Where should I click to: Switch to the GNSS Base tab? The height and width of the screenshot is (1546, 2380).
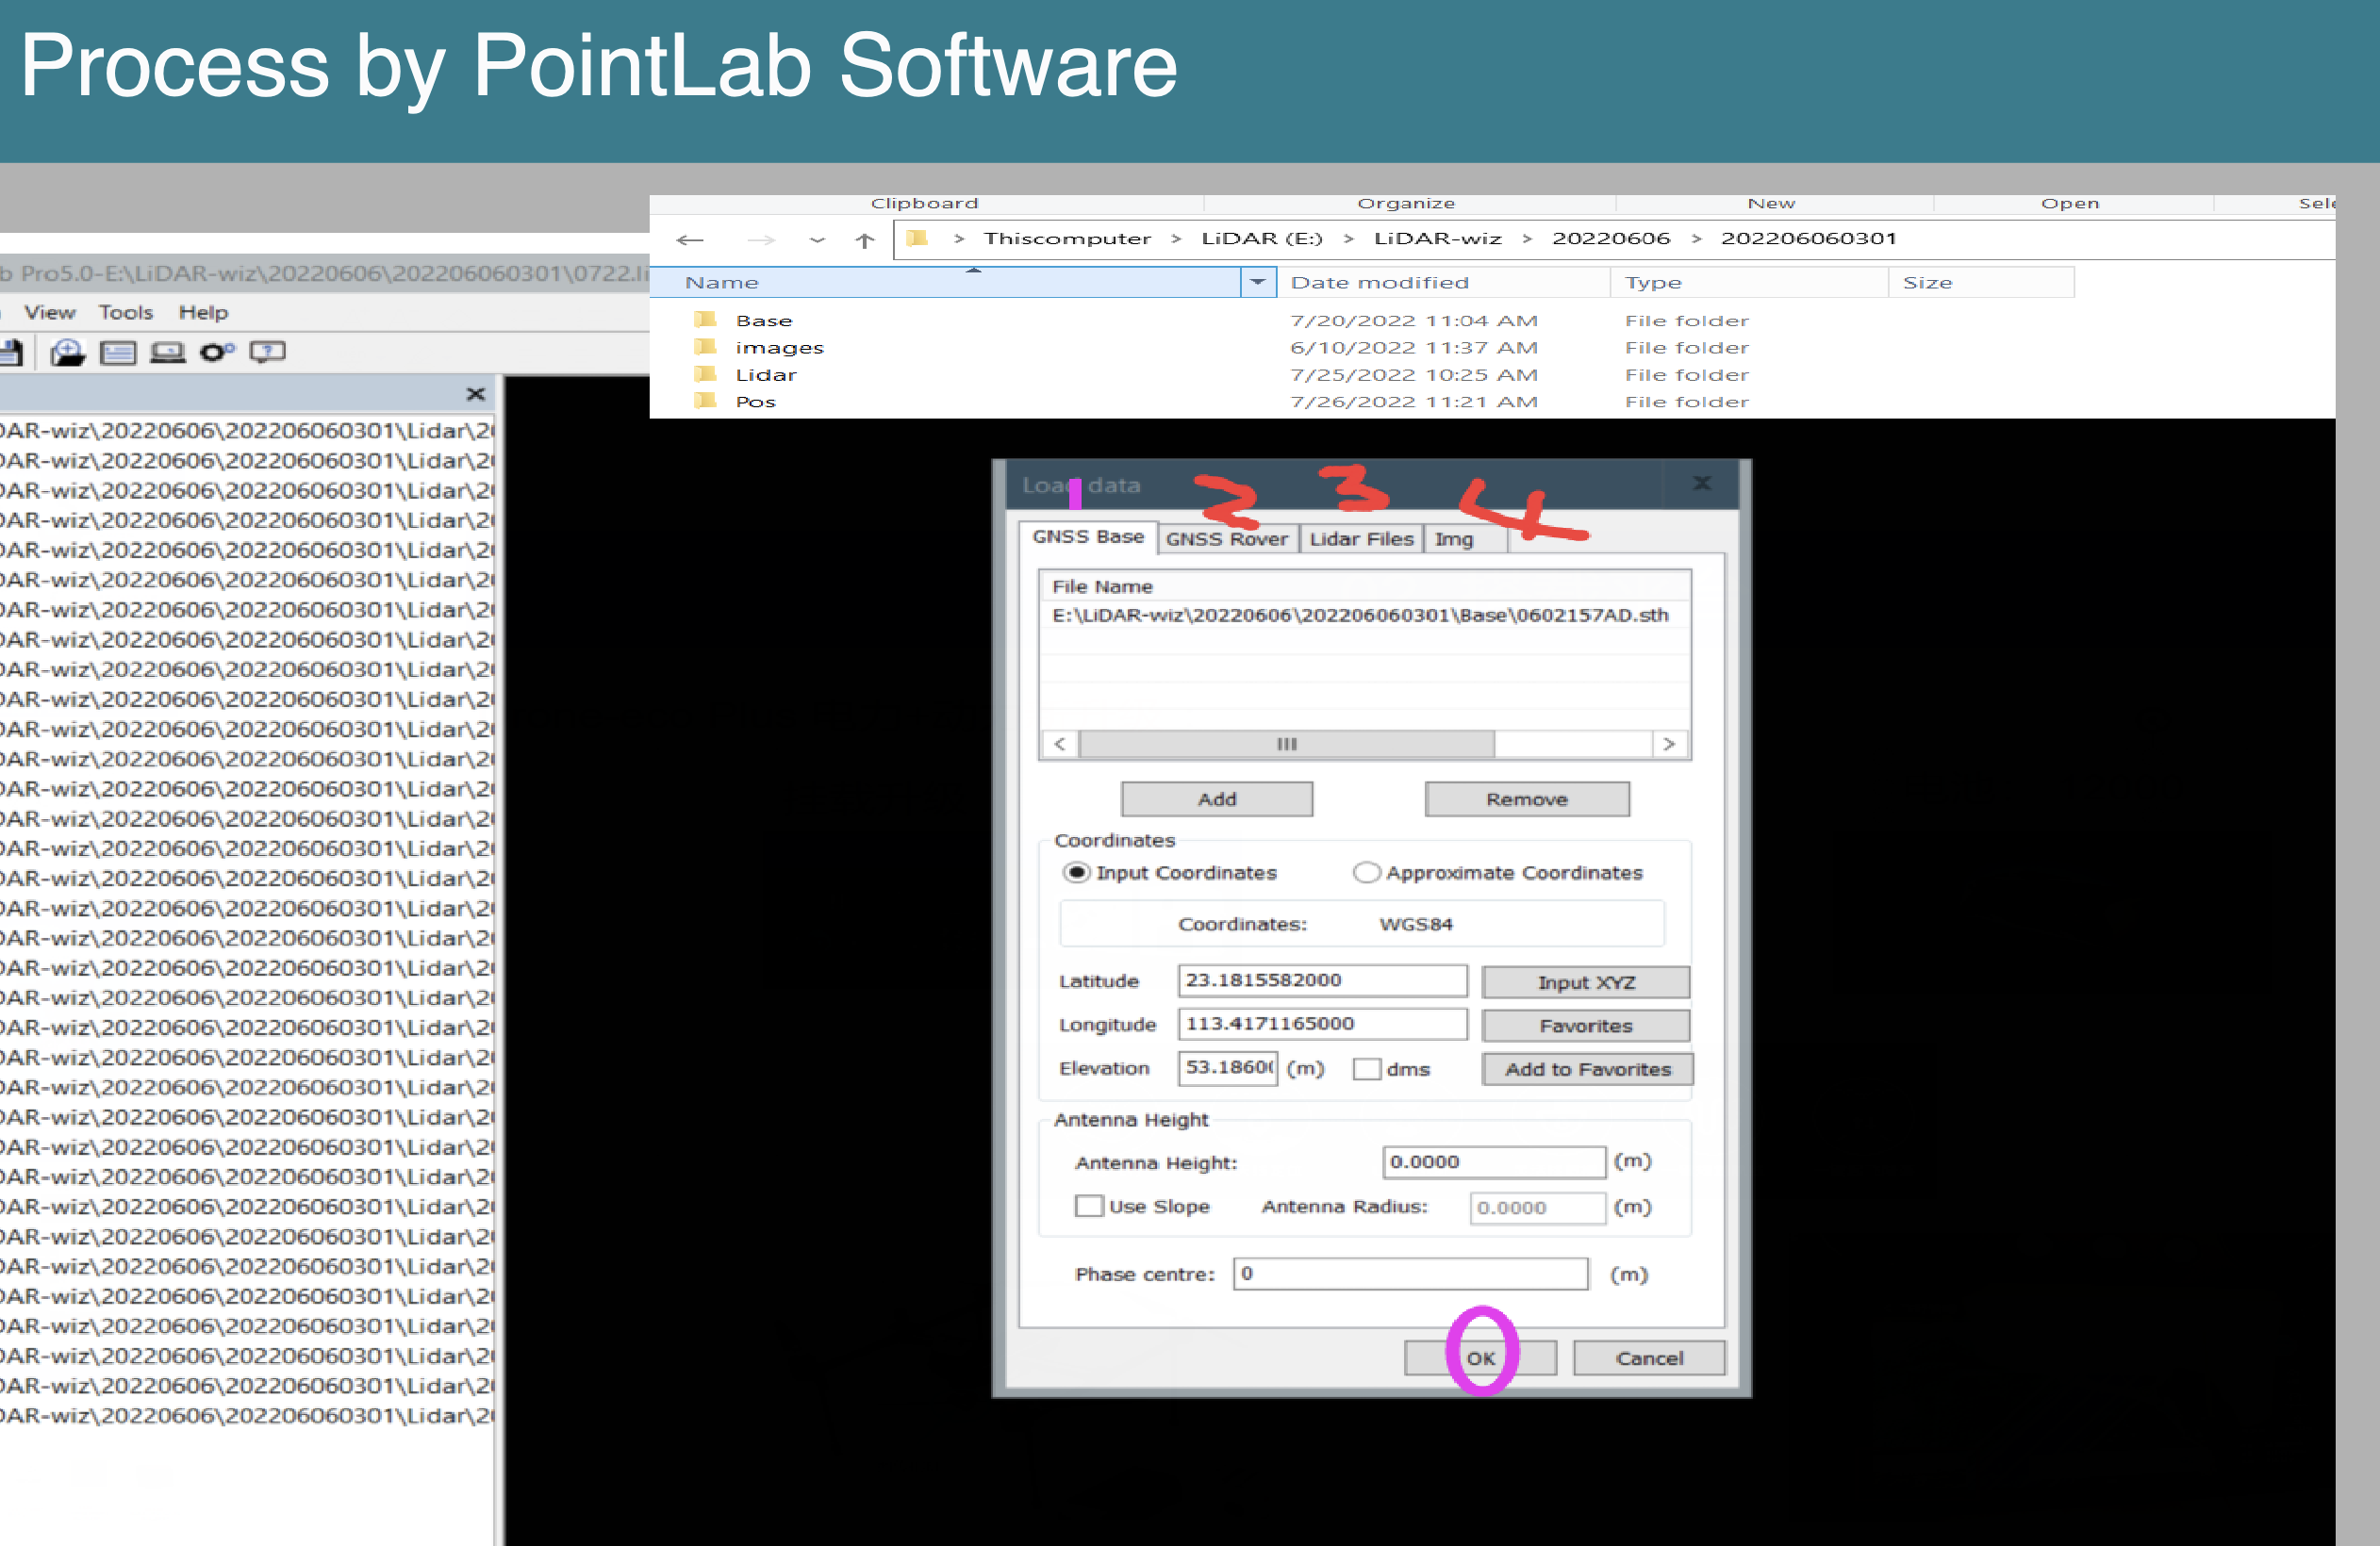coord(1088,537)
